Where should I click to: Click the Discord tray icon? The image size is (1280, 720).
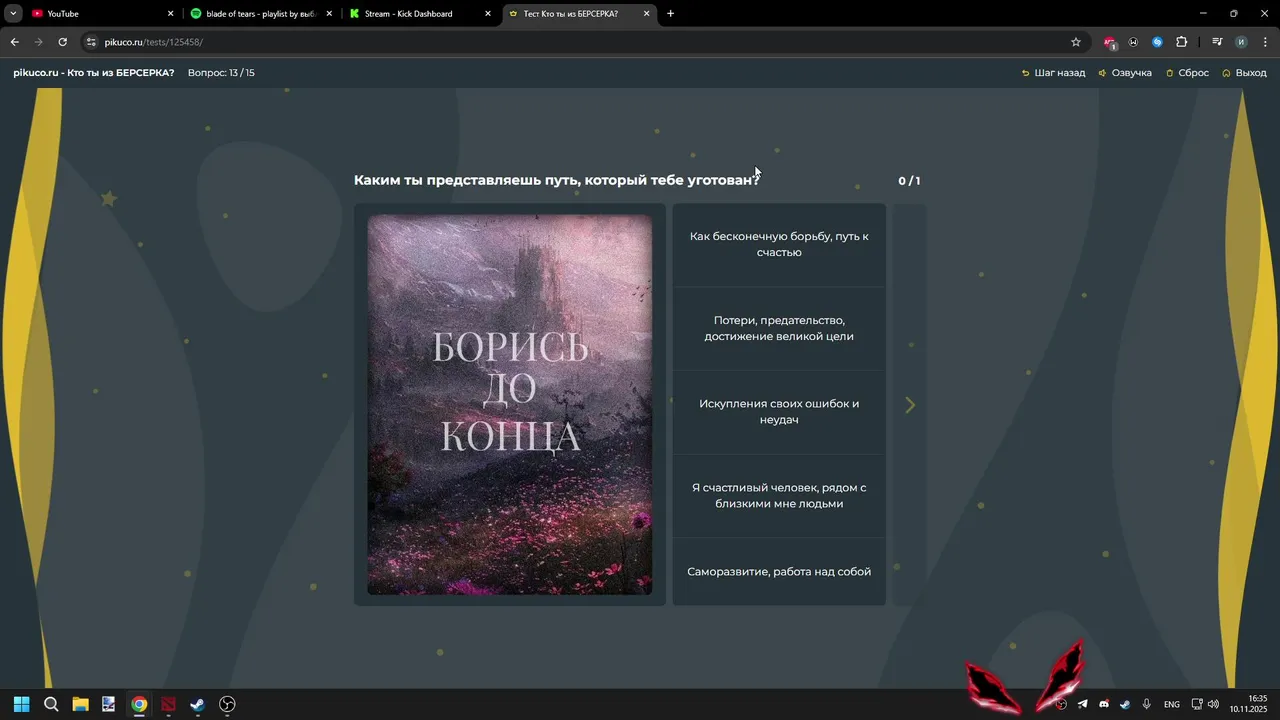tap(1104, 704)
